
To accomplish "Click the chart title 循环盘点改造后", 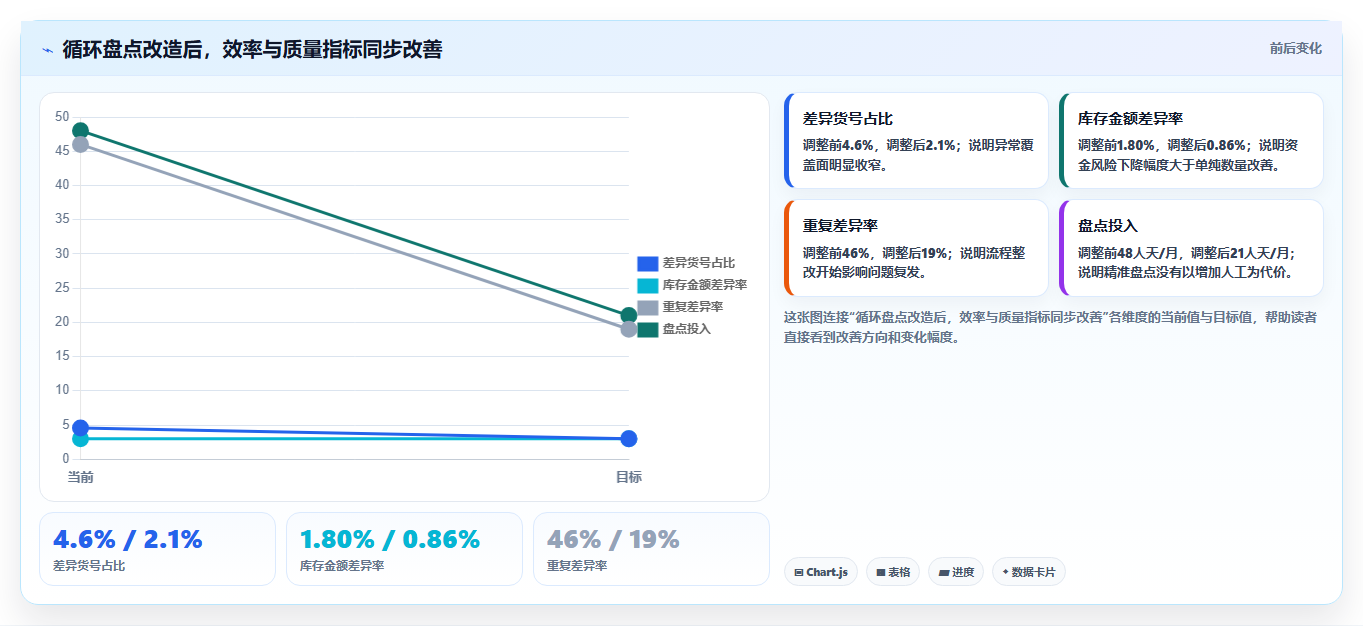I will click(x=252, y=49).
